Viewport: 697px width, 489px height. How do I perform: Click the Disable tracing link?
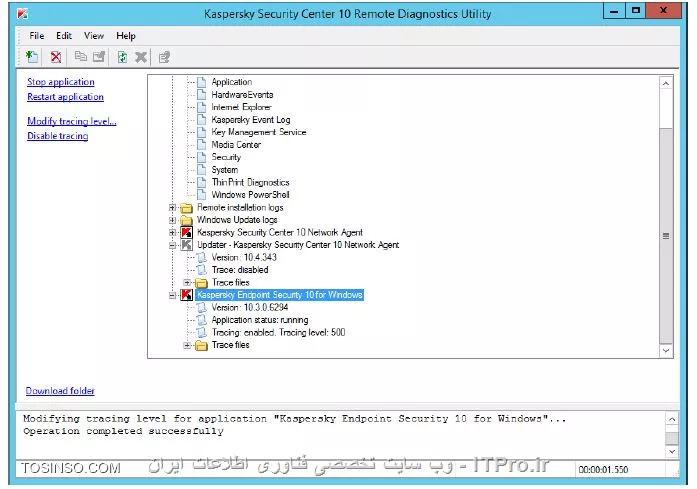58,136
